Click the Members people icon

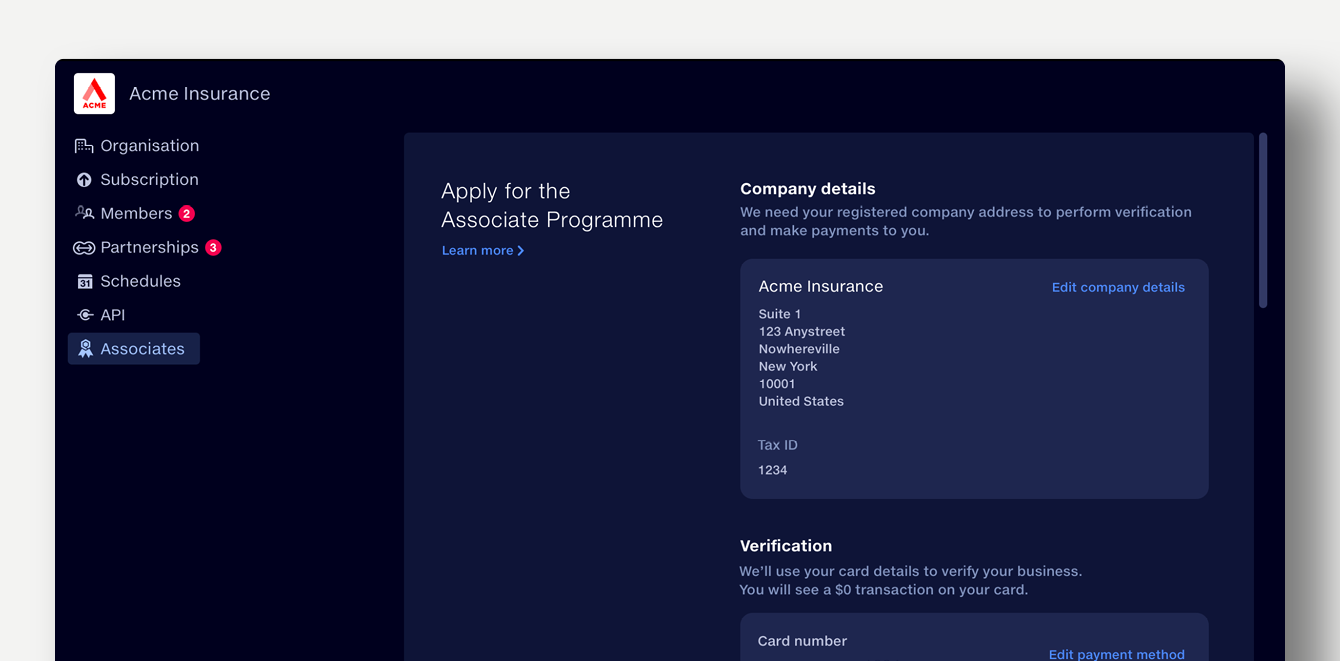pyautogui.click(x=84, y=214)
